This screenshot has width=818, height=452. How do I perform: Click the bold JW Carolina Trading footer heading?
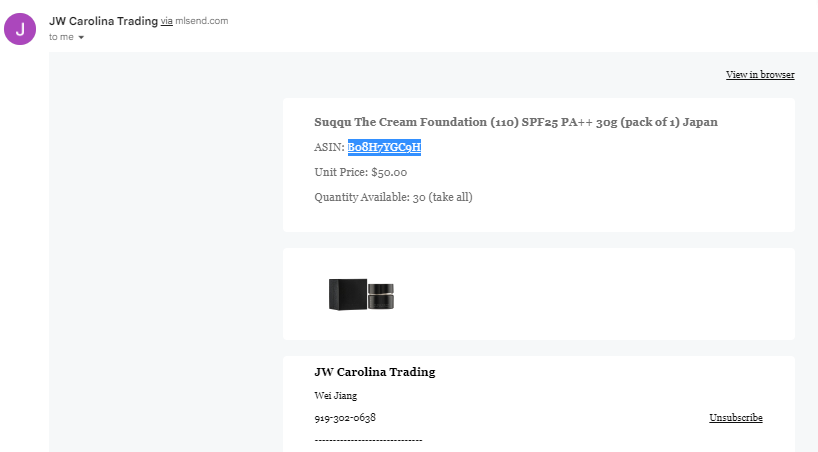tap(375, 372)
